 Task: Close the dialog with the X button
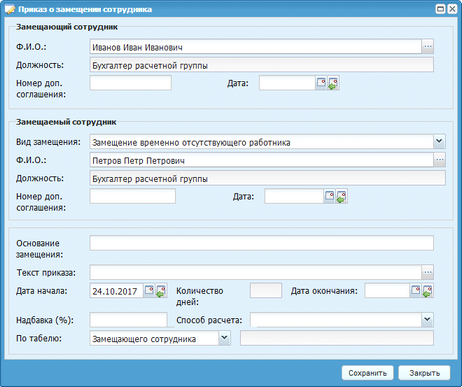(x=452, y=9)
